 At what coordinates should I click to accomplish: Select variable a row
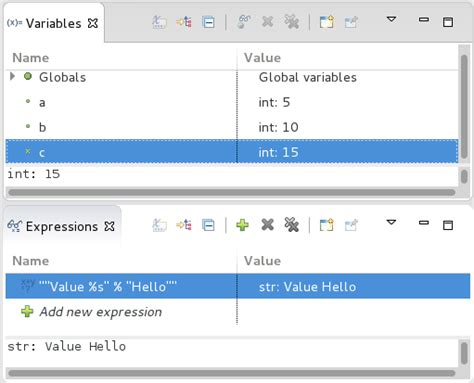point(232,102)
